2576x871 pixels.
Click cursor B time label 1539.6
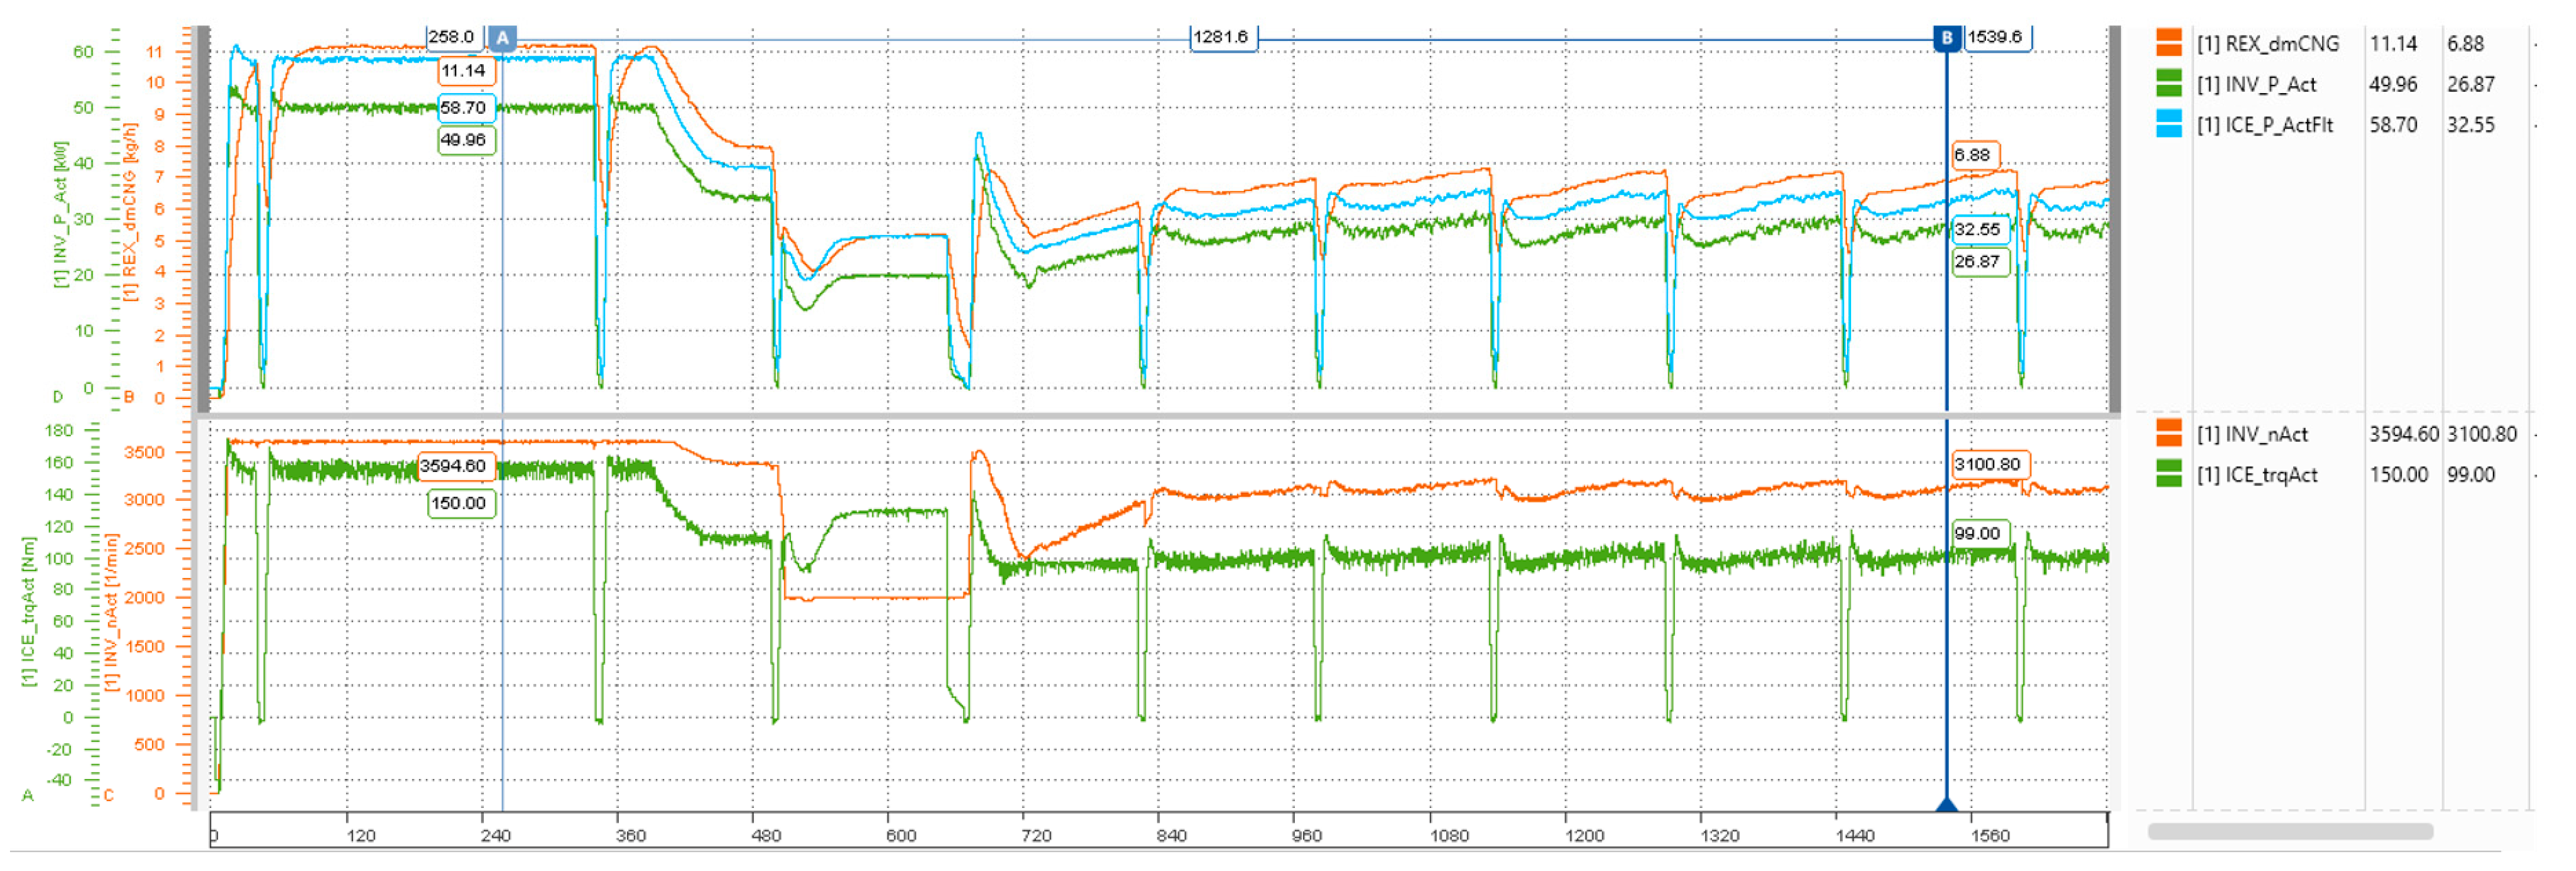click(1995, 37)
